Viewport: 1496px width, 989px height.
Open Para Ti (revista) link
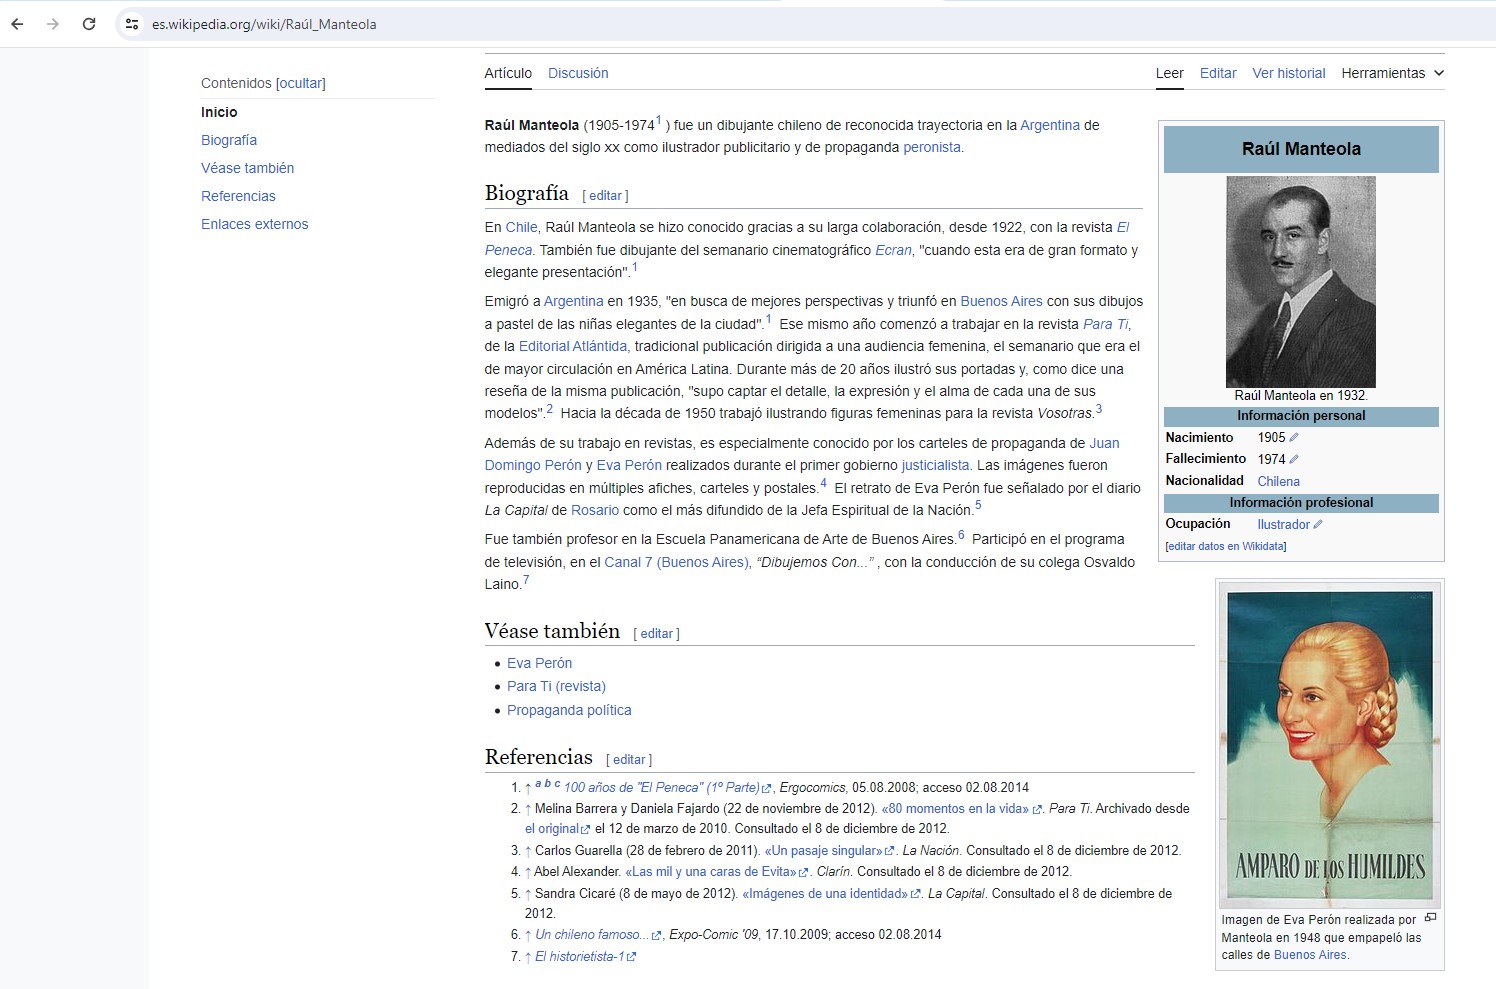pos(556,686)
